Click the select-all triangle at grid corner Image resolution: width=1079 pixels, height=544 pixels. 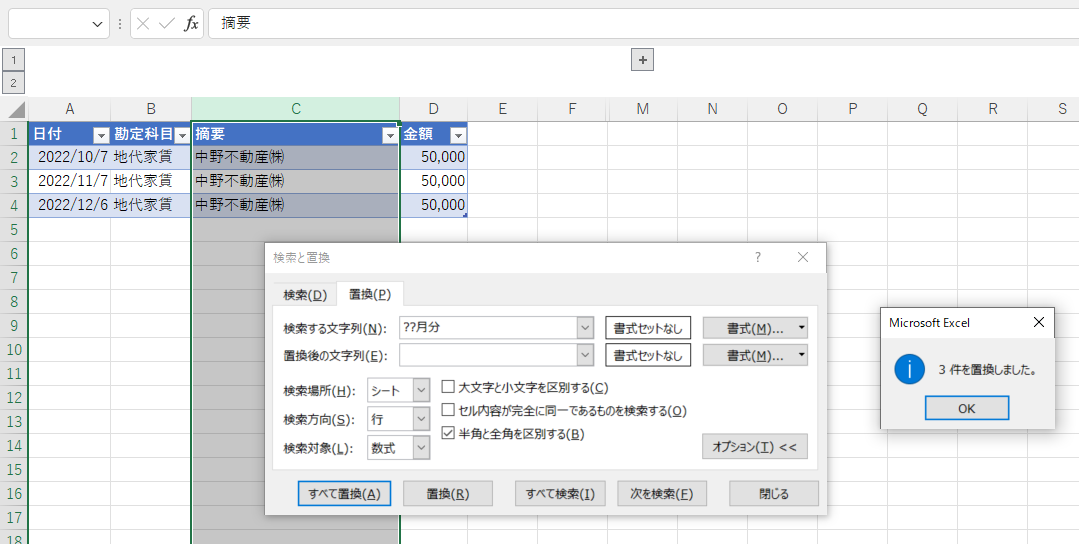click(16, 109)
